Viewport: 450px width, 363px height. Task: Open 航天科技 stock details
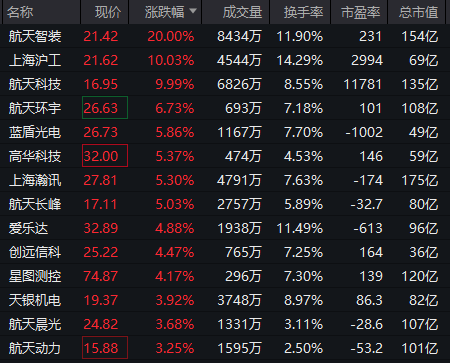(35, 84)
